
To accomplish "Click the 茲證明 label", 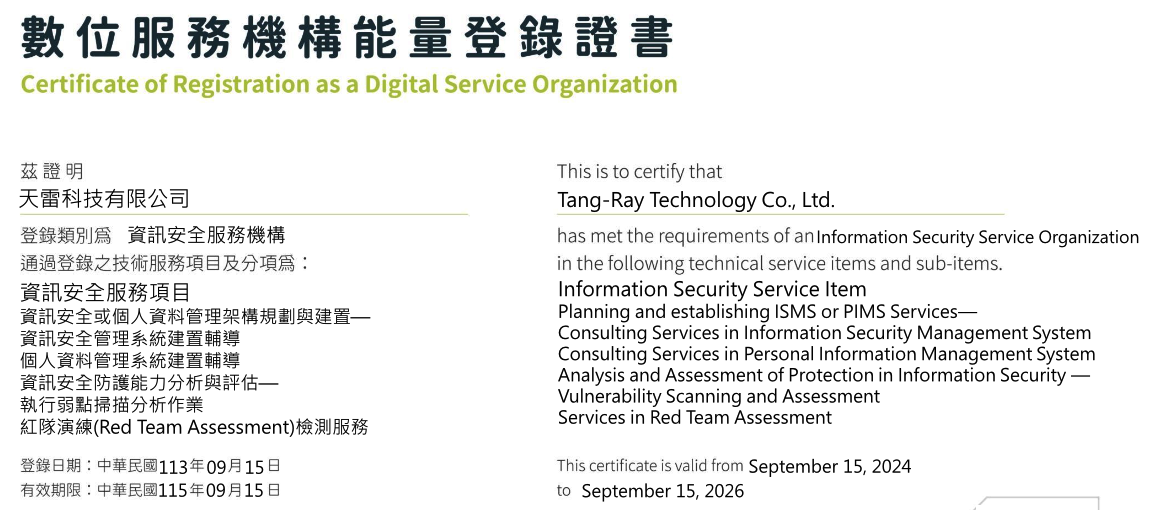I will [x=52, y=172].
